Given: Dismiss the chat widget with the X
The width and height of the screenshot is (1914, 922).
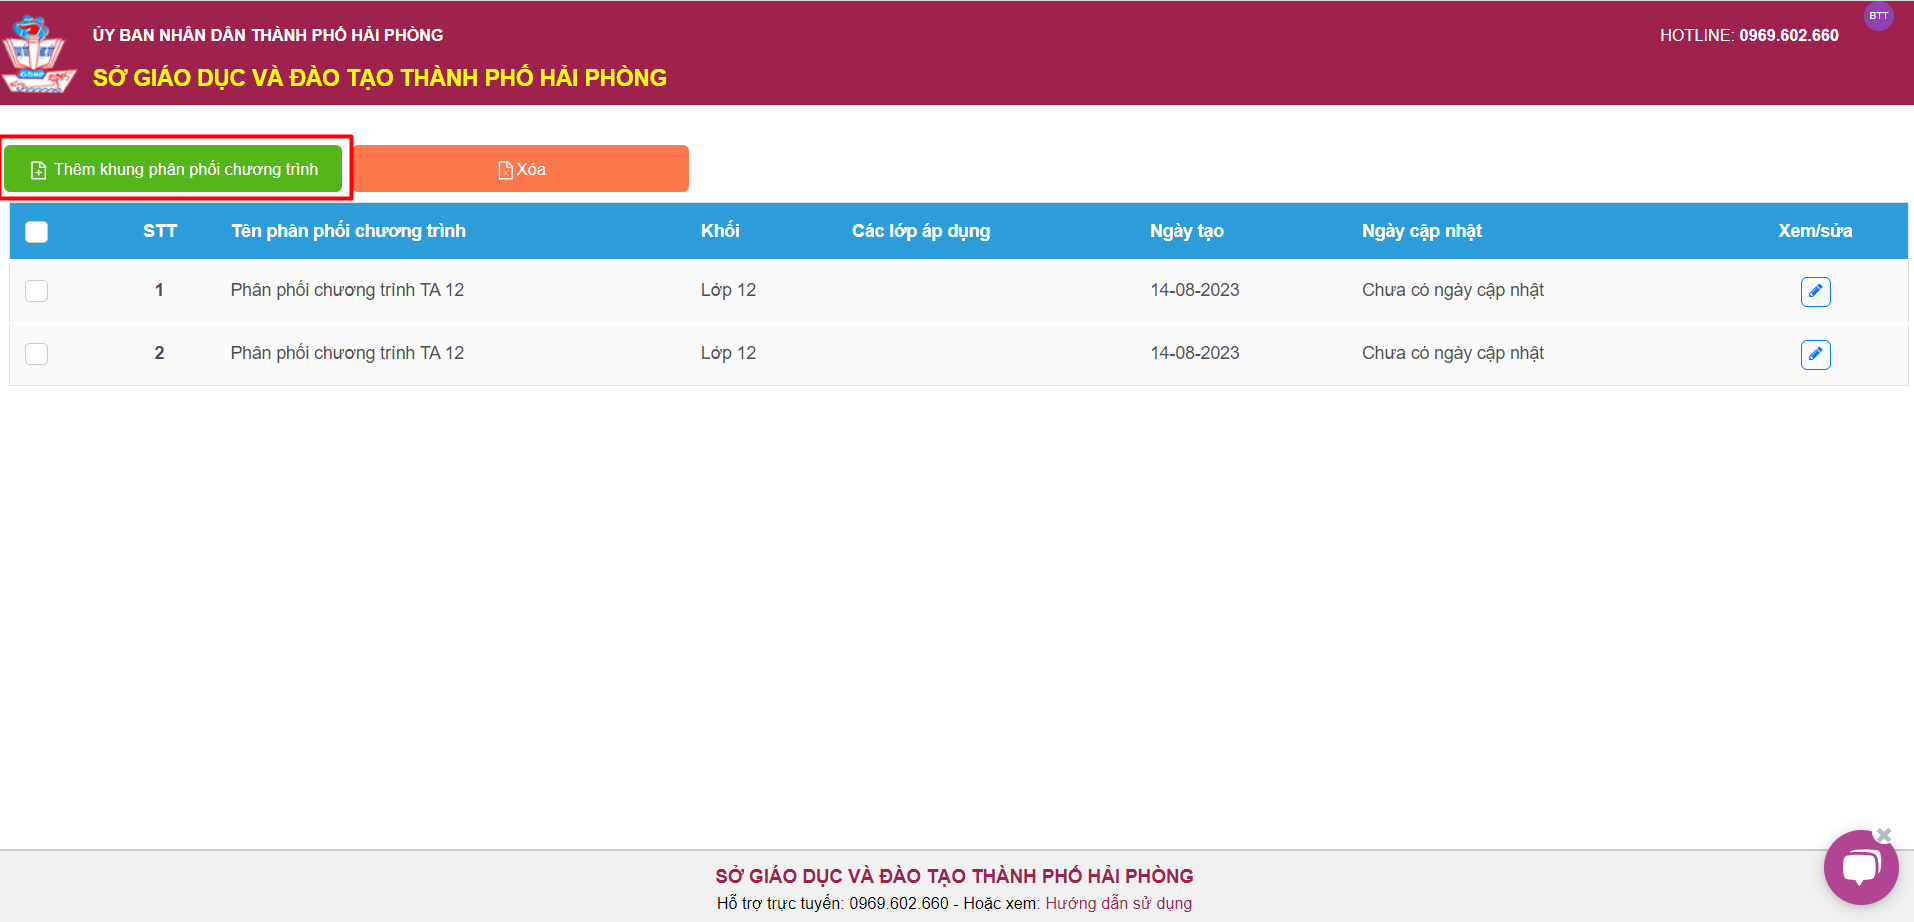Looking at the screenshot, I should (x=1884, y=834).
